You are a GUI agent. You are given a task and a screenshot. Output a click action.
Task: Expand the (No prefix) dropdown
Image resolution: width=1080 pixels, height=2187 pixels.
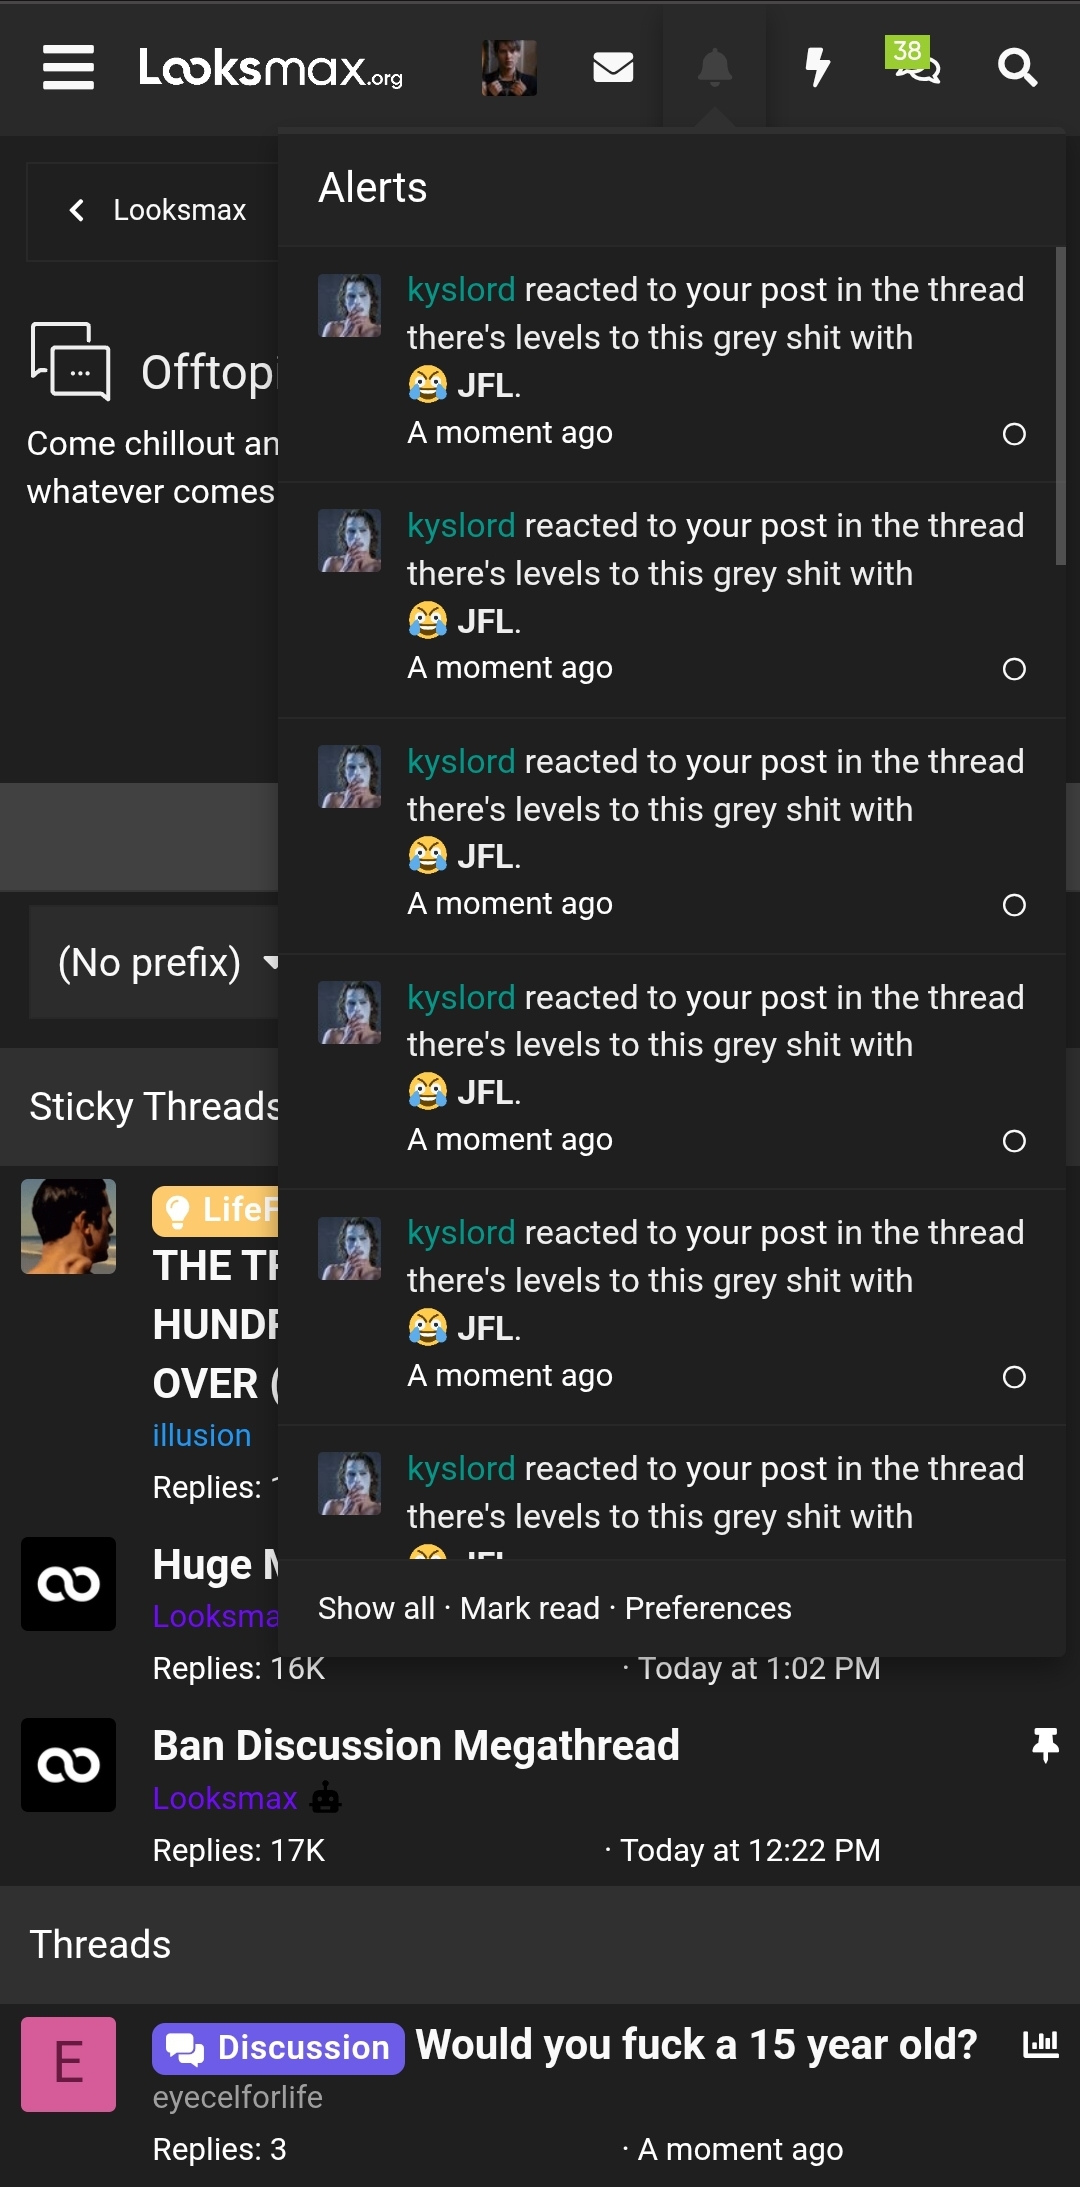point(155,962)
